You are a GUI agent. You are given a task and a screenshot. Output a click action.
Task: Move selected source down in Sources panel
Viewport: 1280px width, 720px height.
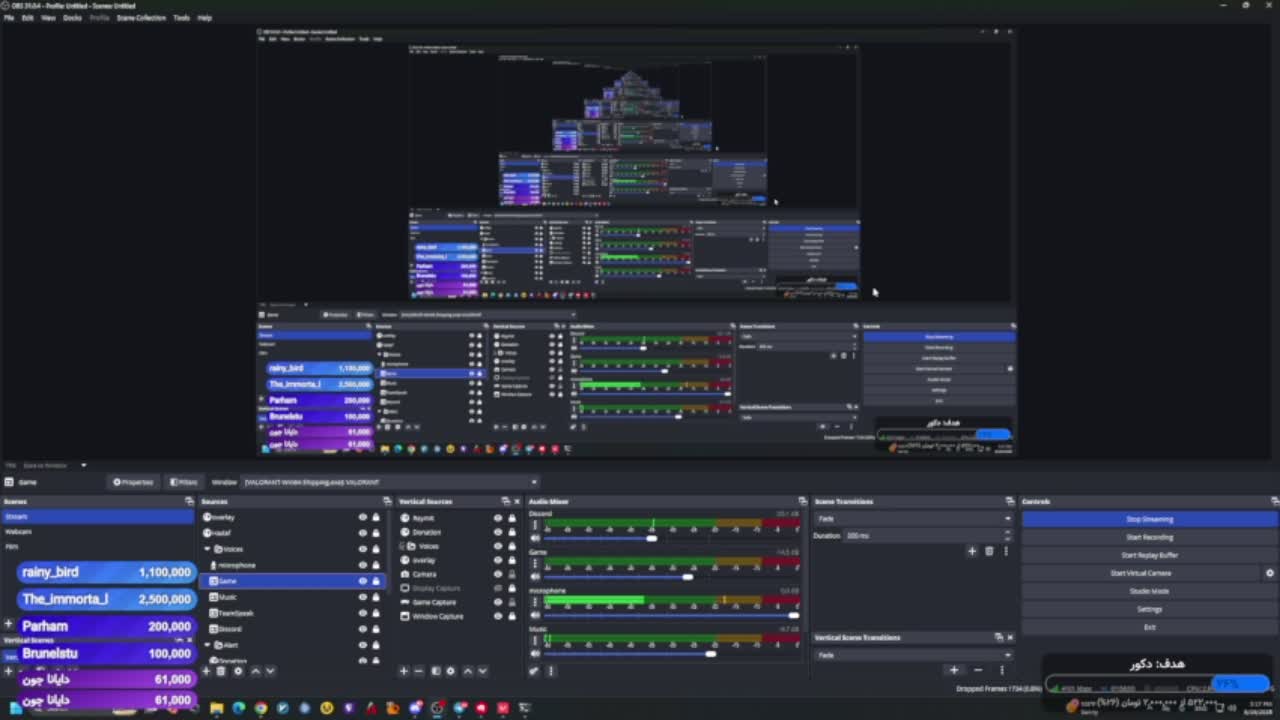(271, 671)
